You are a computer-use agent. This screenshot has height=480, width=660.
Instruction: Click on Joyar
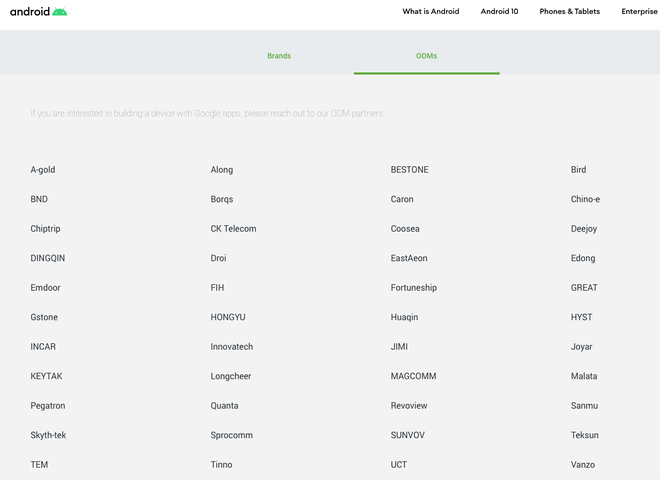(582, 347)
